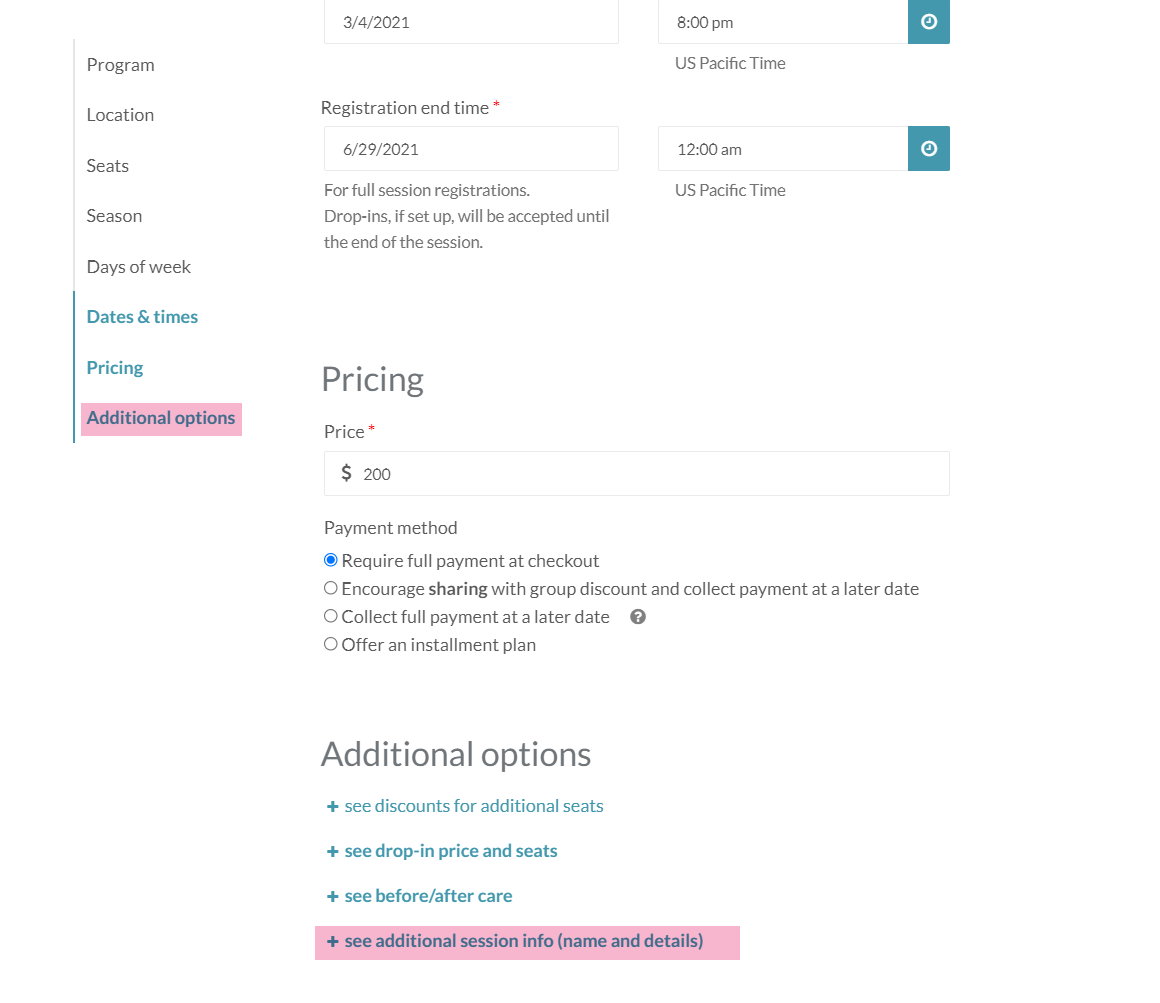Select Collect full payment at later date
The width and height of the screenshot is (1160, 1003).
[331, 616]
